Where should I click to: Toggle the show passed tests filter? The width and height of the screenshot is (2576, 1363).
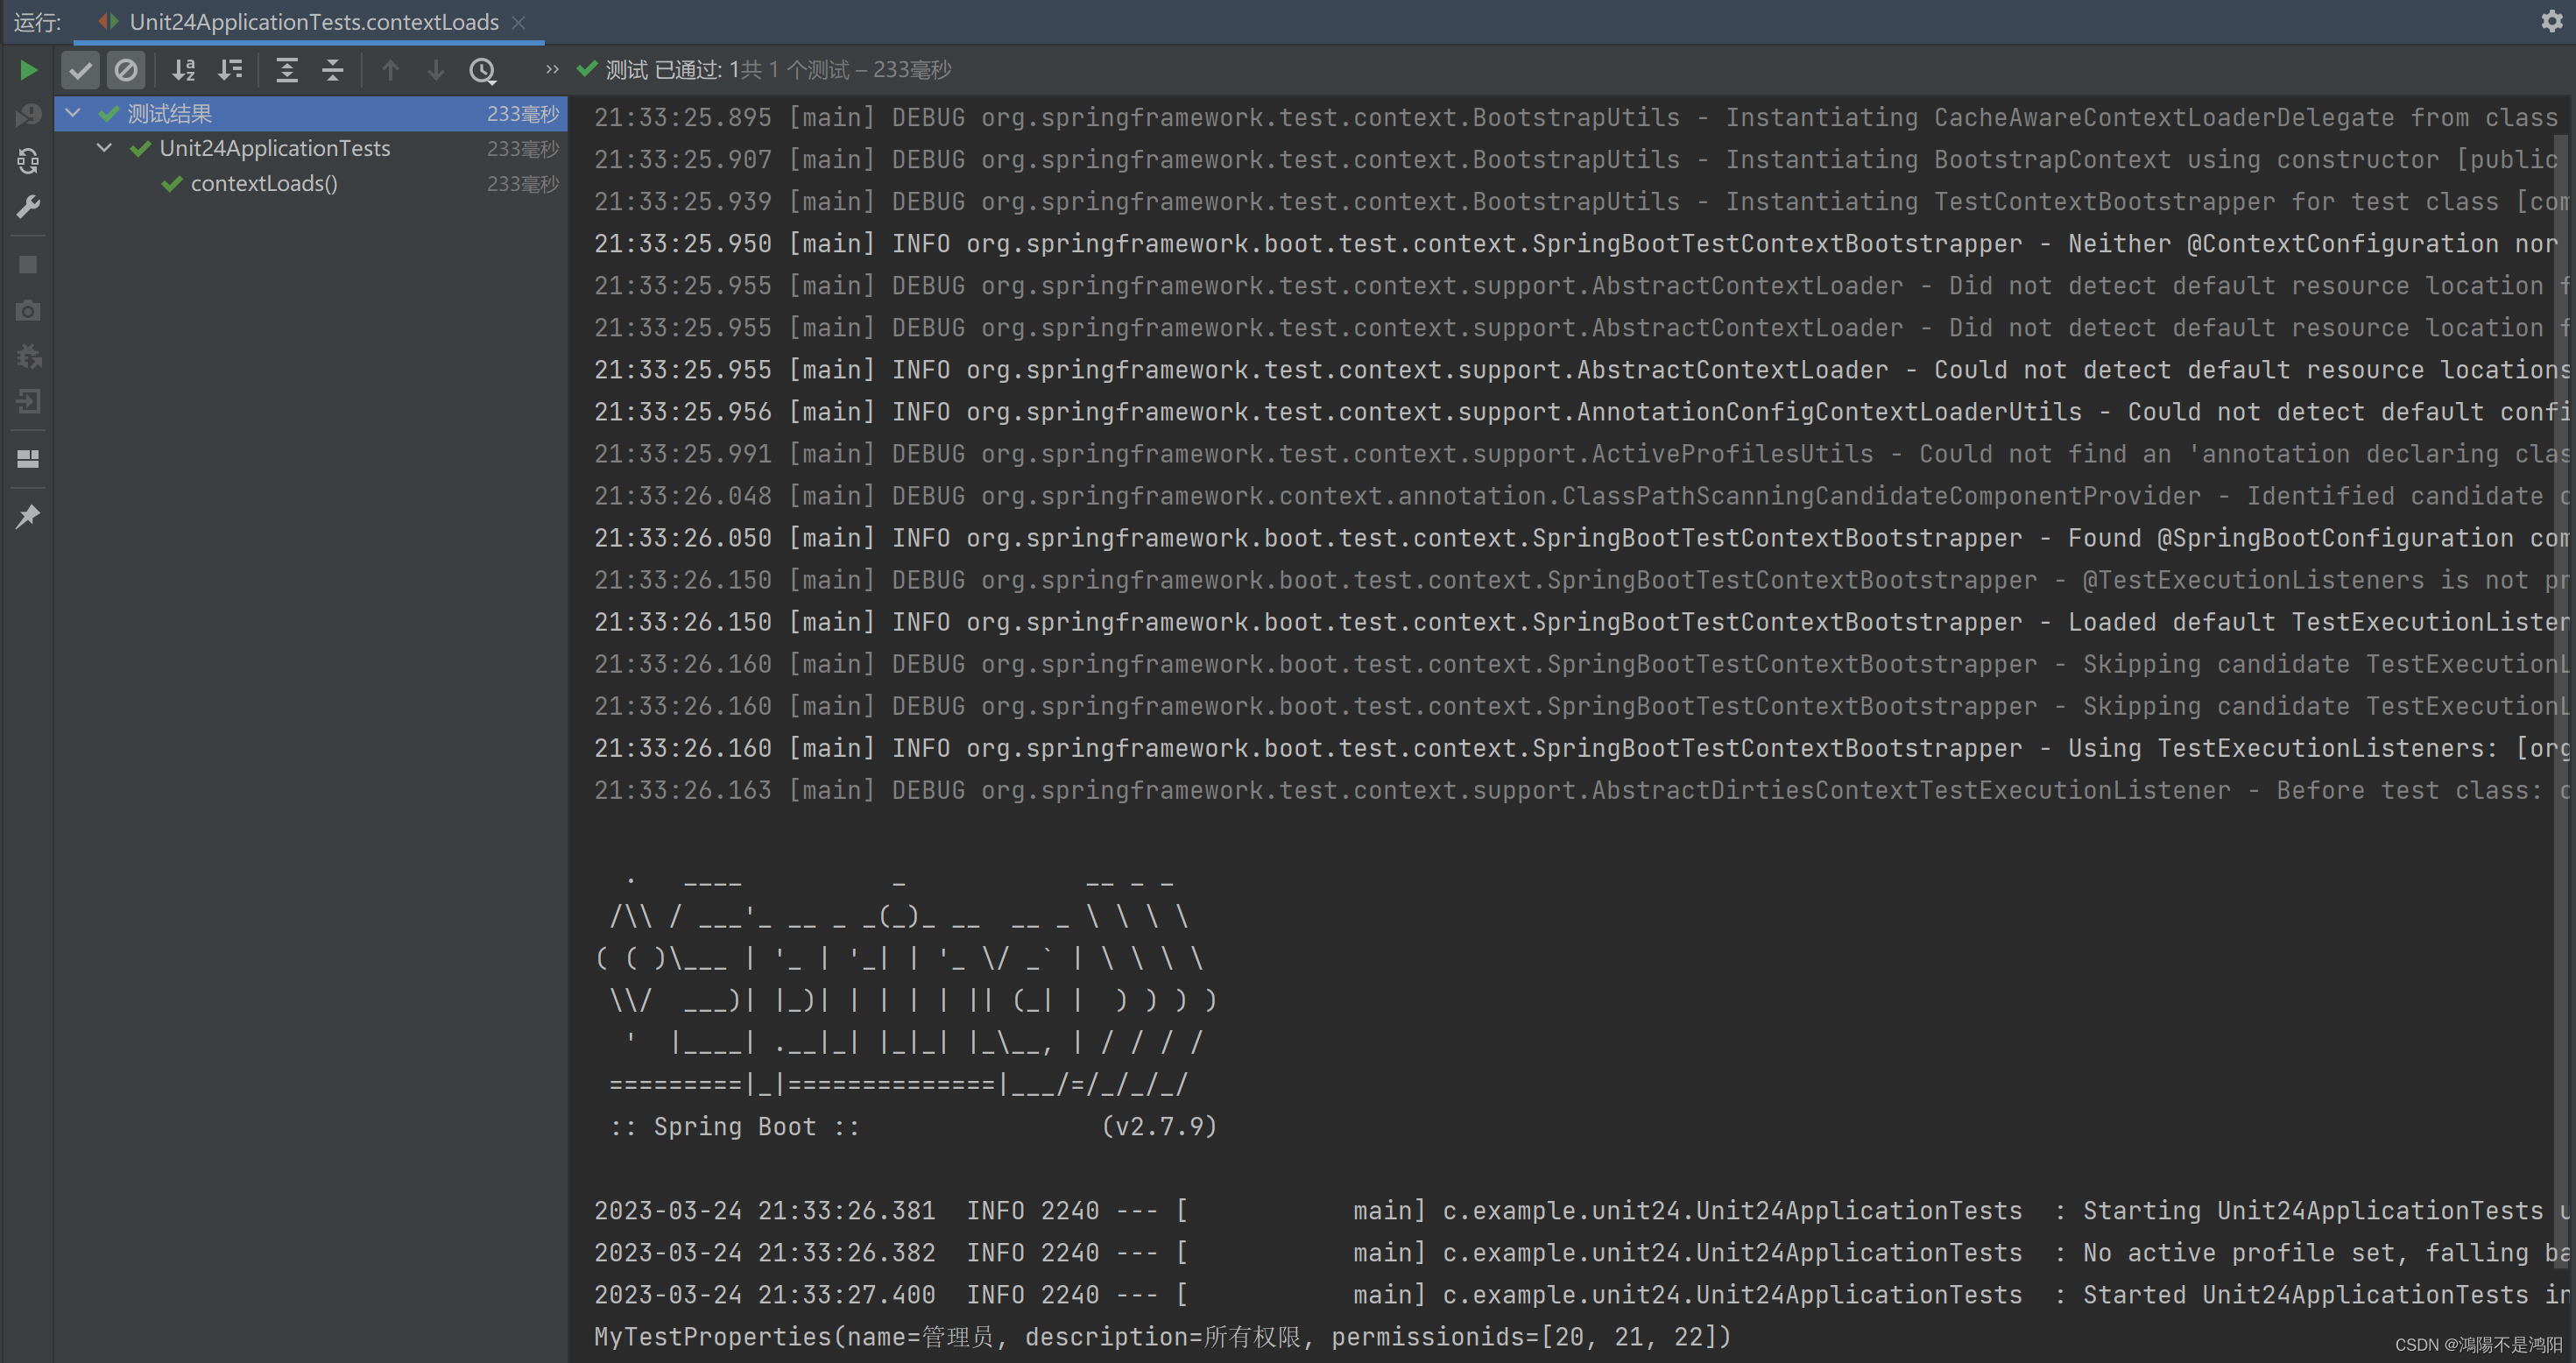pos(80,70)
